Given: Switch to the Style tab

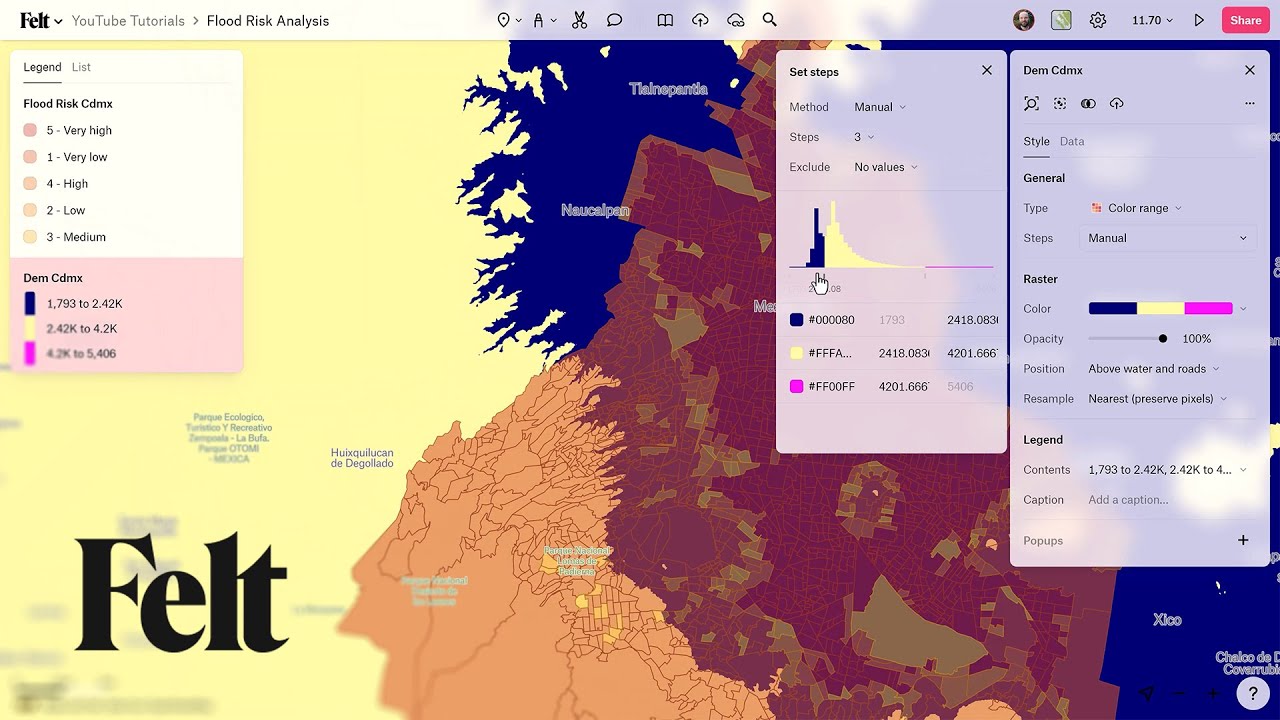Looking at the screenshot, I should (1036, 141).
